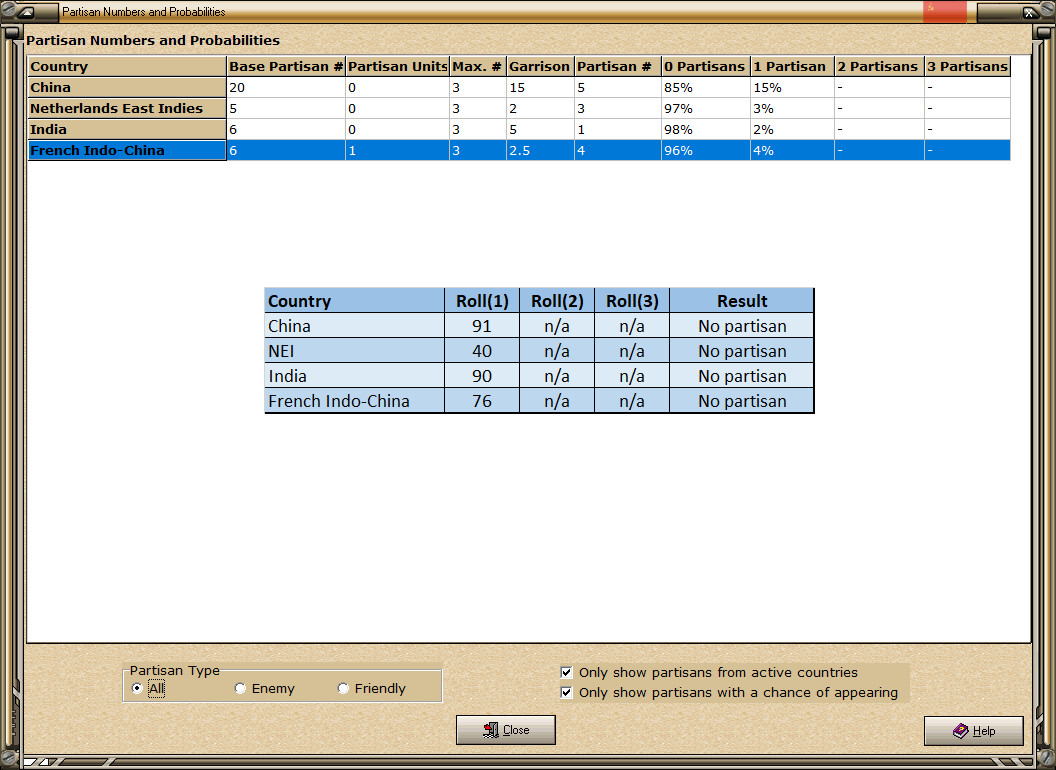Click China's garrison value 15
Screen dimensions: 1056x770
540,87
